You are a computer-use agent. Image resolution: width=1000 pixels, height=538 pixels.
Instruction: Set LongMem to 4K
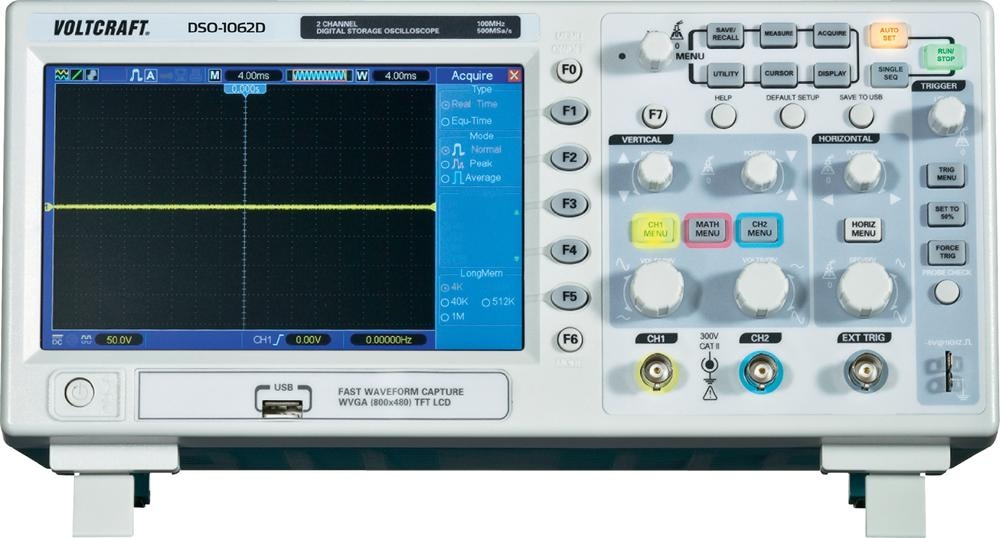(x=452, y=287)
